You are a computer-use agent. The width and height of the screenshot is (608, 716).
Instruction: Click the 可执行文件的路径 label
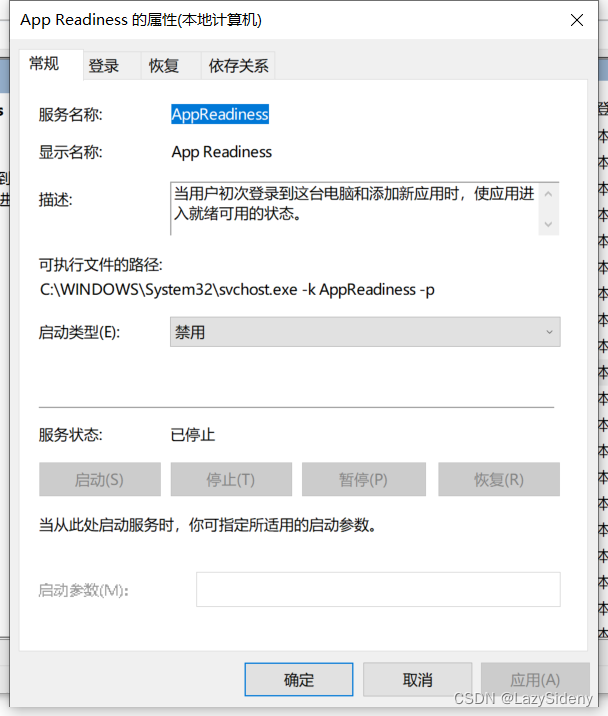point(100,265)
